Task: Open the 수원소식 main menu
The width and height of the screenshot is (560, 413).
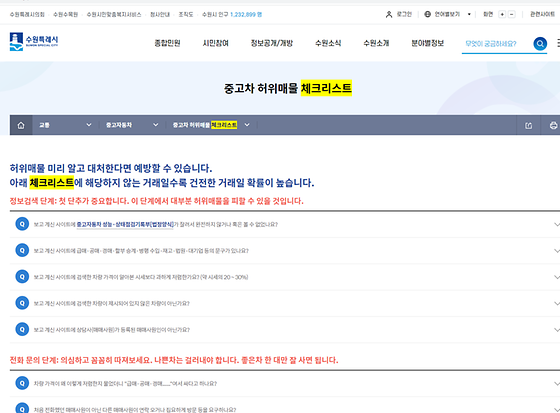Action: tap(328, 43)
